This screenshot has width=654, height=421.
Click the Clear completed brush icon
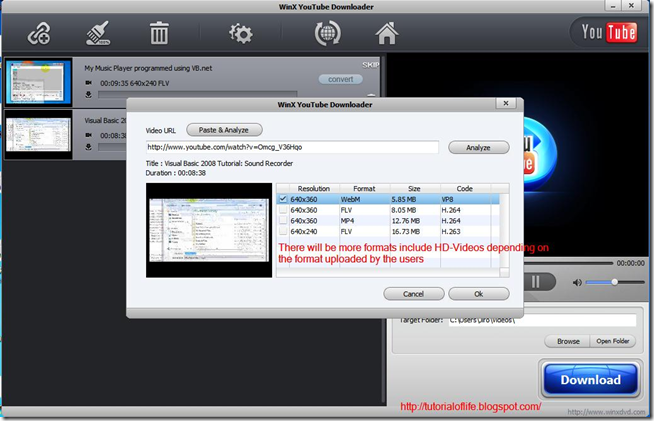tap(98, 33)
